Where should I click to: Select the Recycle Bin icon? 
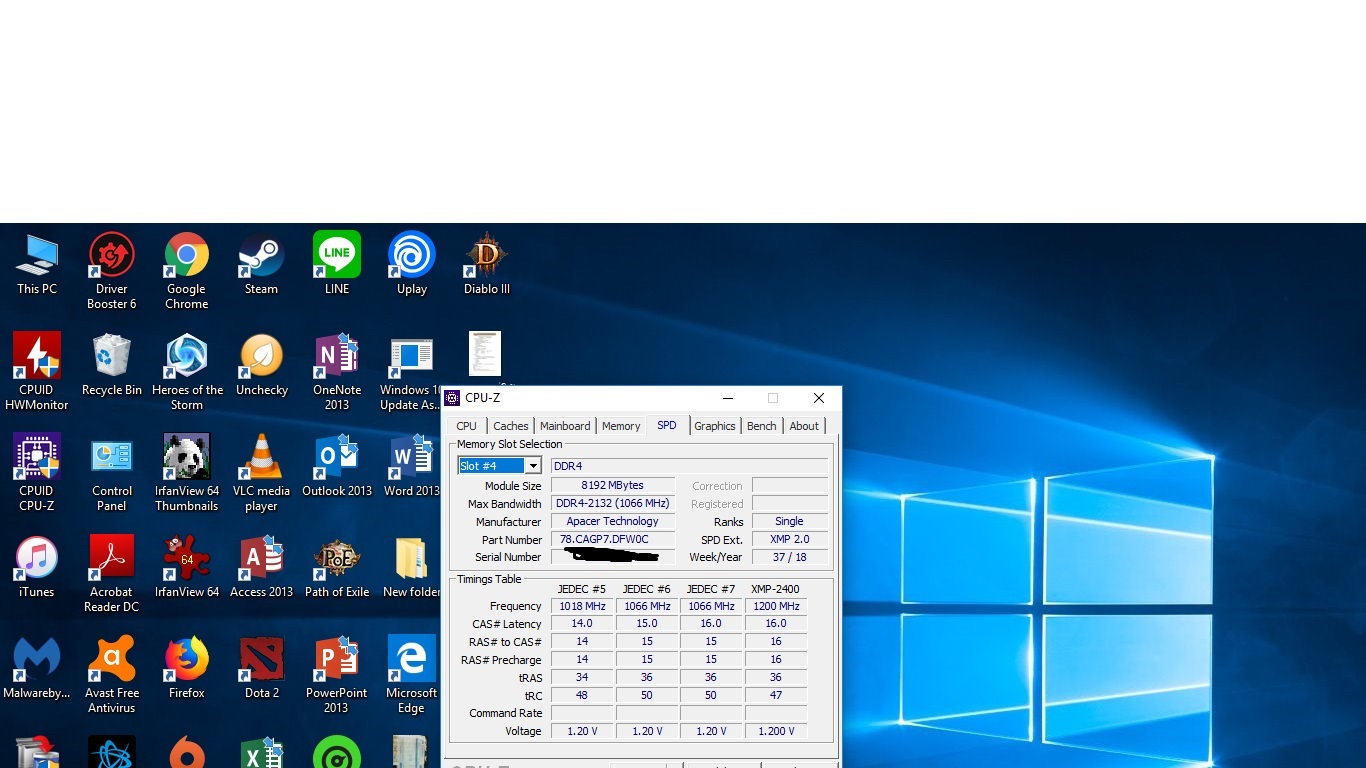112,365
